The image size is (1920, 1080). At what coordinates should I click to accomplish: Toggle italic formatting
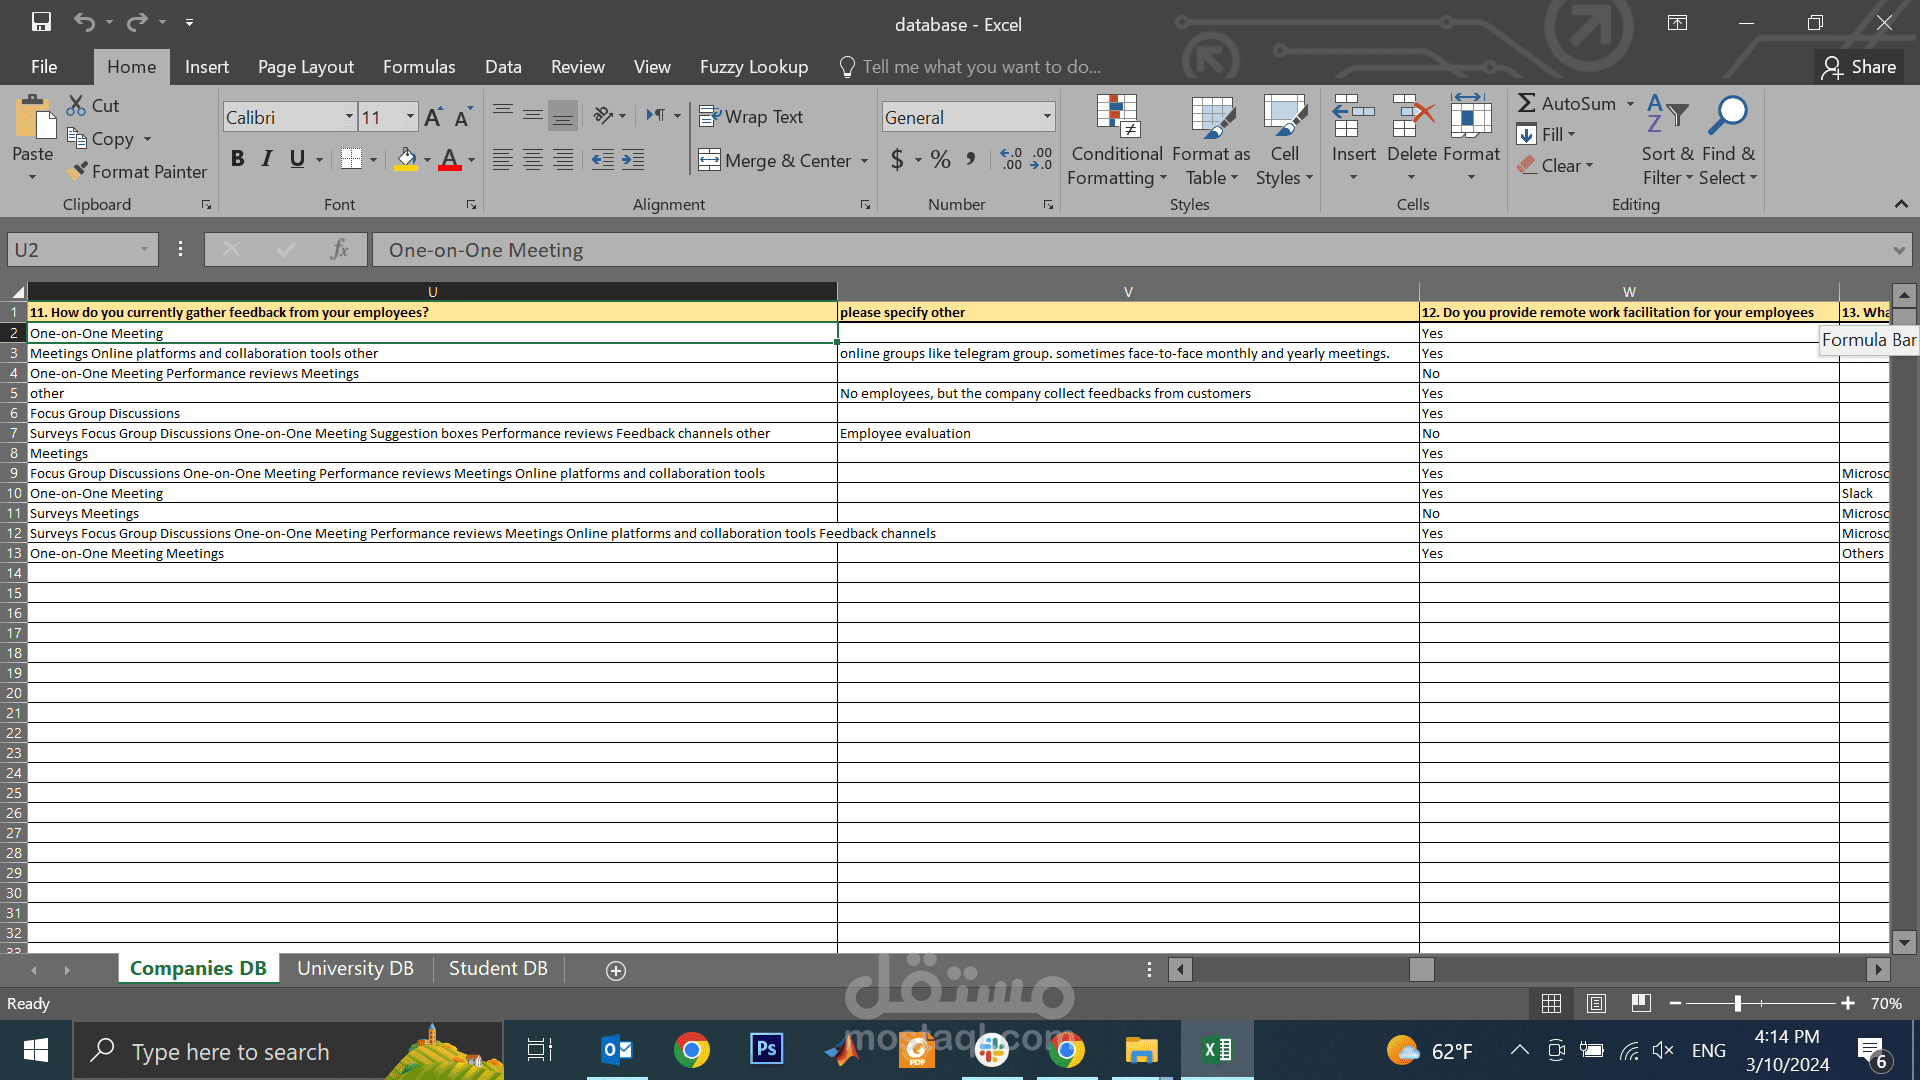pyautogui.click(x=266, y=158)
